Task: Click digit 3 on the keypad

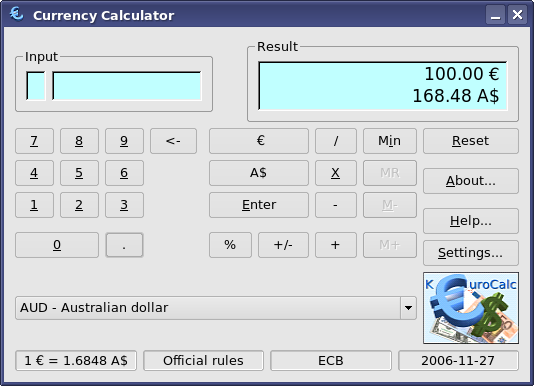Action: click(124, 205)
